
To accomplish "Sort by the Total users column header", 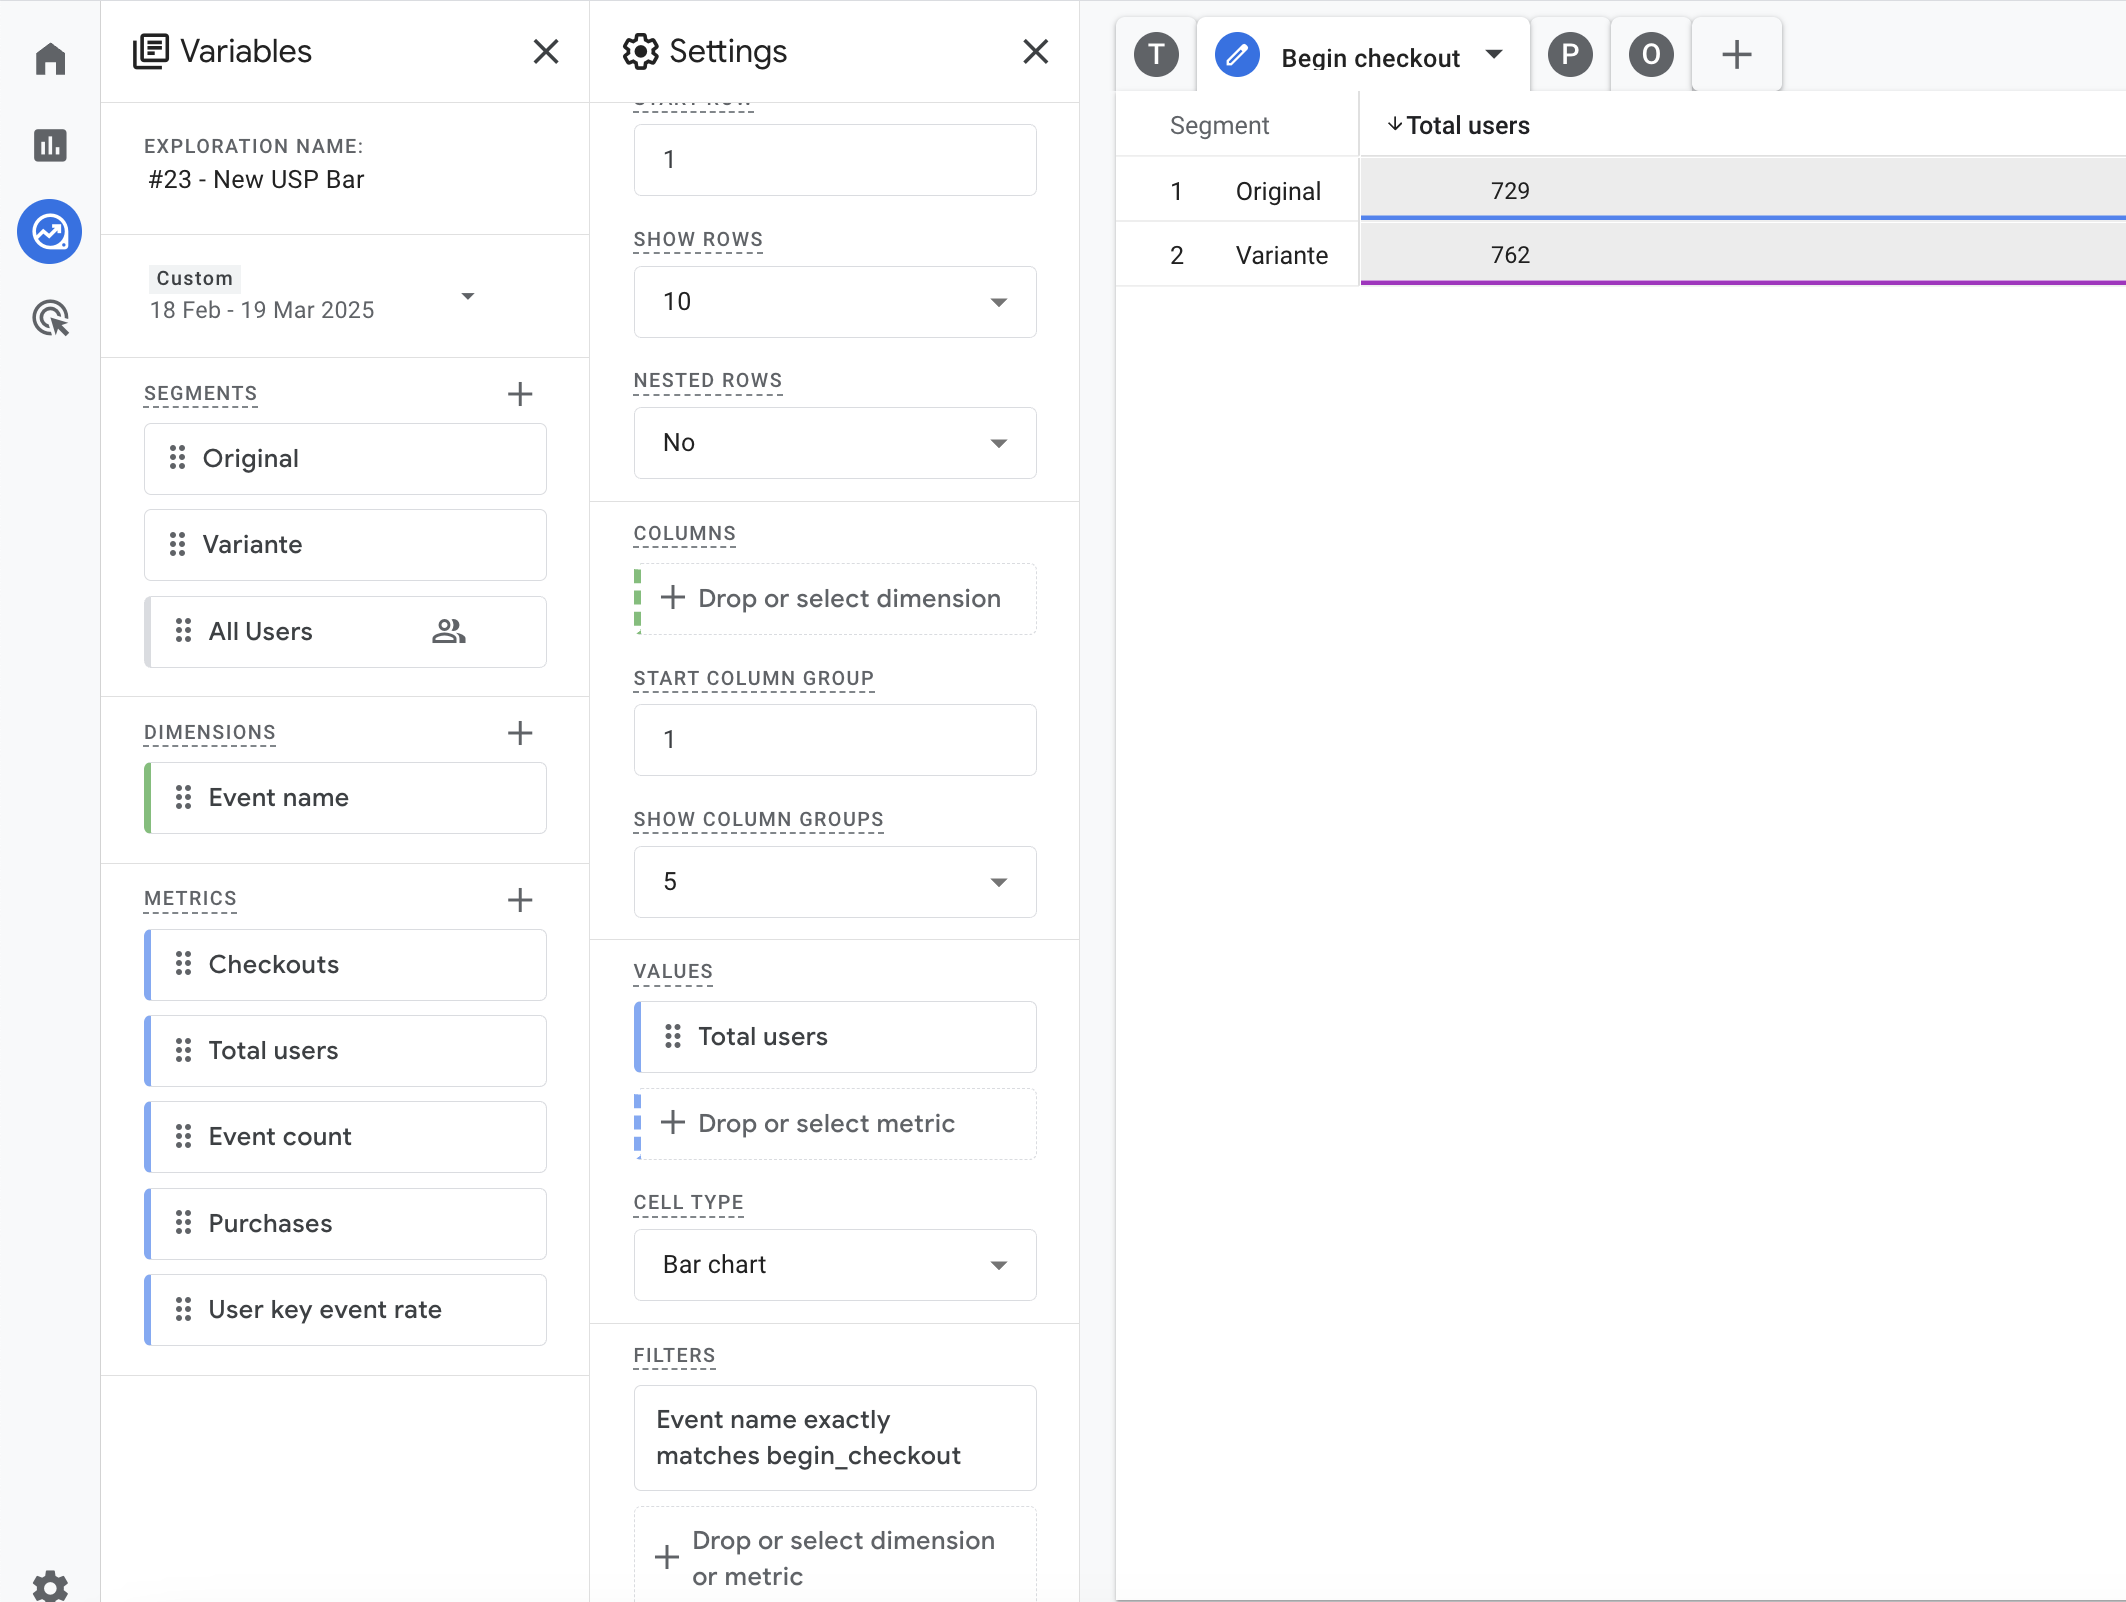I will pyautogui.click(x=1459, y=125).
